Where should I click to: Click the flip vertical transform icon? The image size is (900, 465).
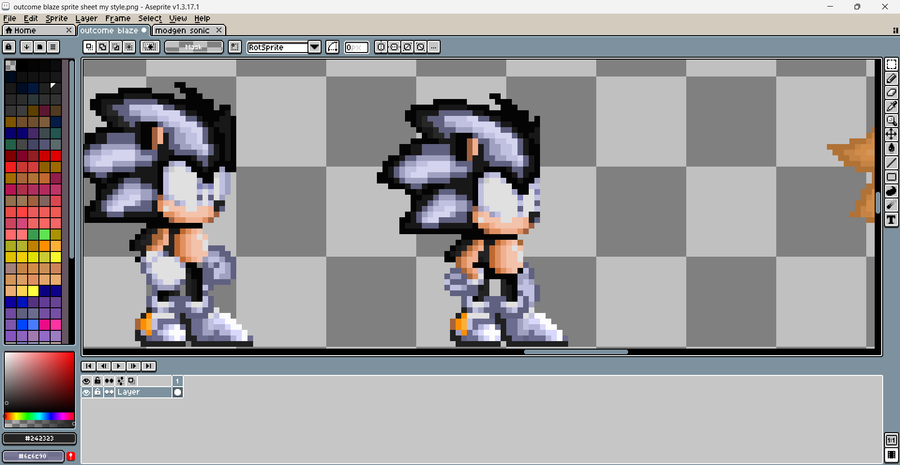pyautogui.click(x=394, y=47)
